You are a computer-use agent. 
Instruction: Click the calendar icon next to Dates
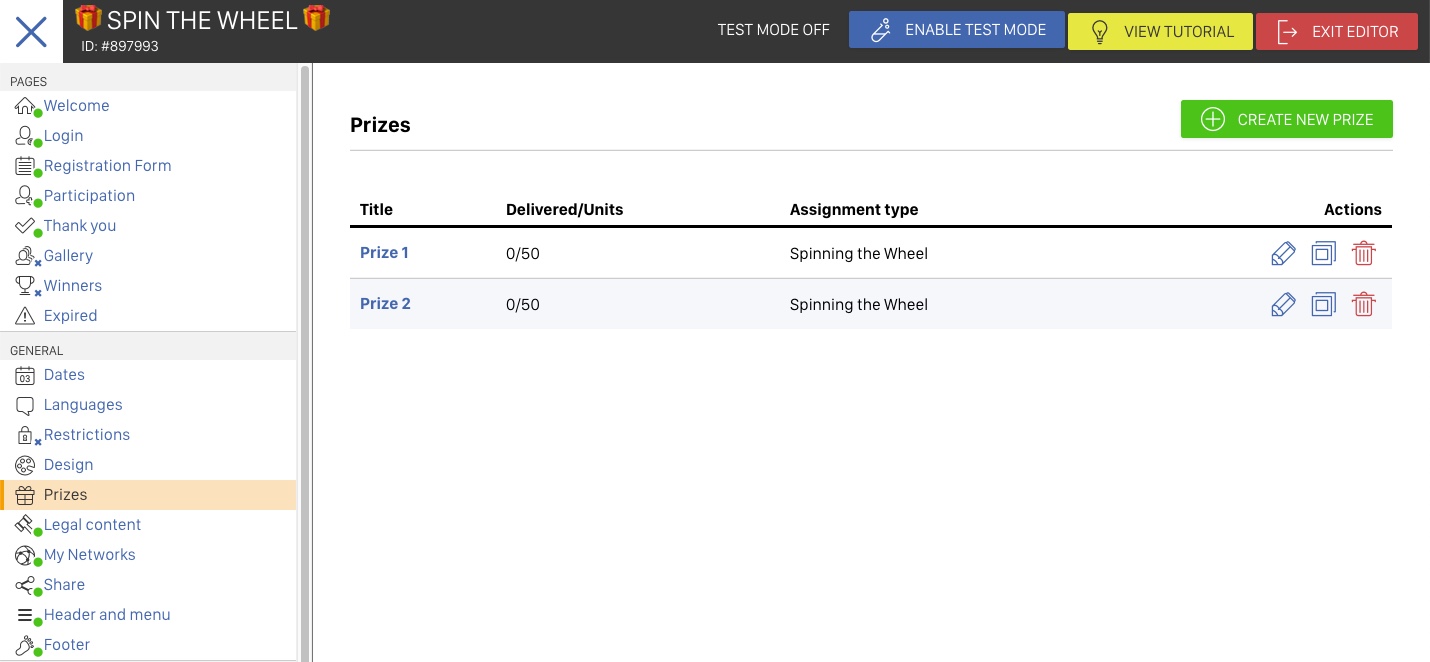pyautogui.click(x=25, y=375)
